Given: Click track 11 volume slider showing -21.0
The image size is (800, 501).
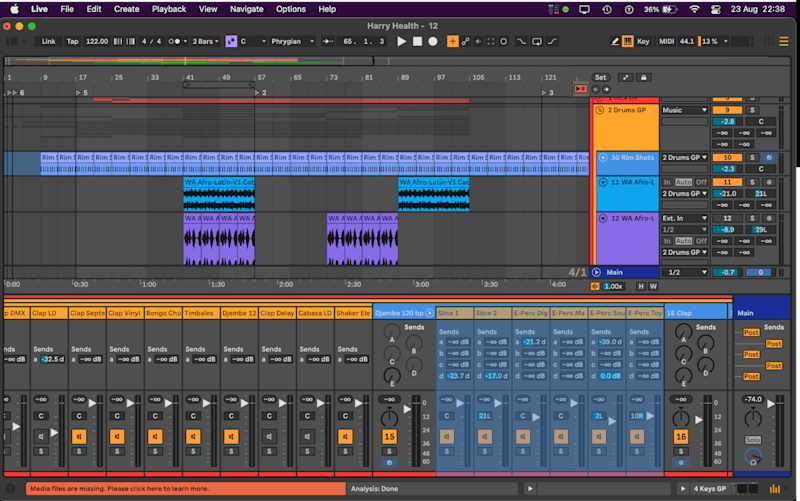Looking at the screenshot, I should coord(727,194).
